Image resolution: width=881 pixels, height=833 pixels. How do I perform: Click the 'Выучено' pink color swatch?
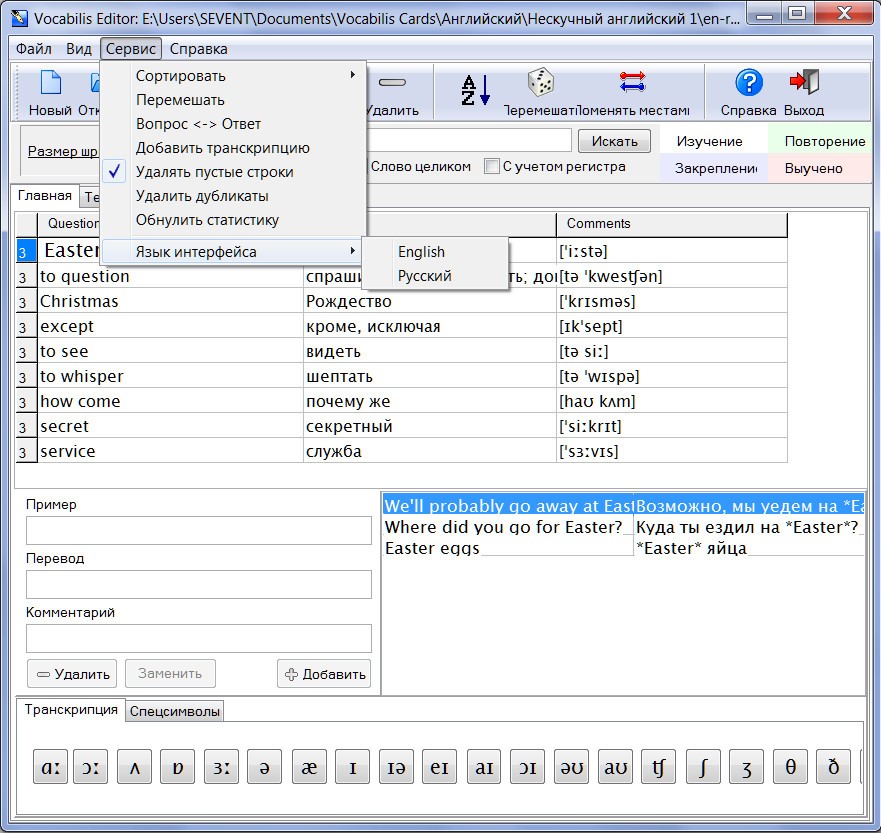(x=820, y=168)
